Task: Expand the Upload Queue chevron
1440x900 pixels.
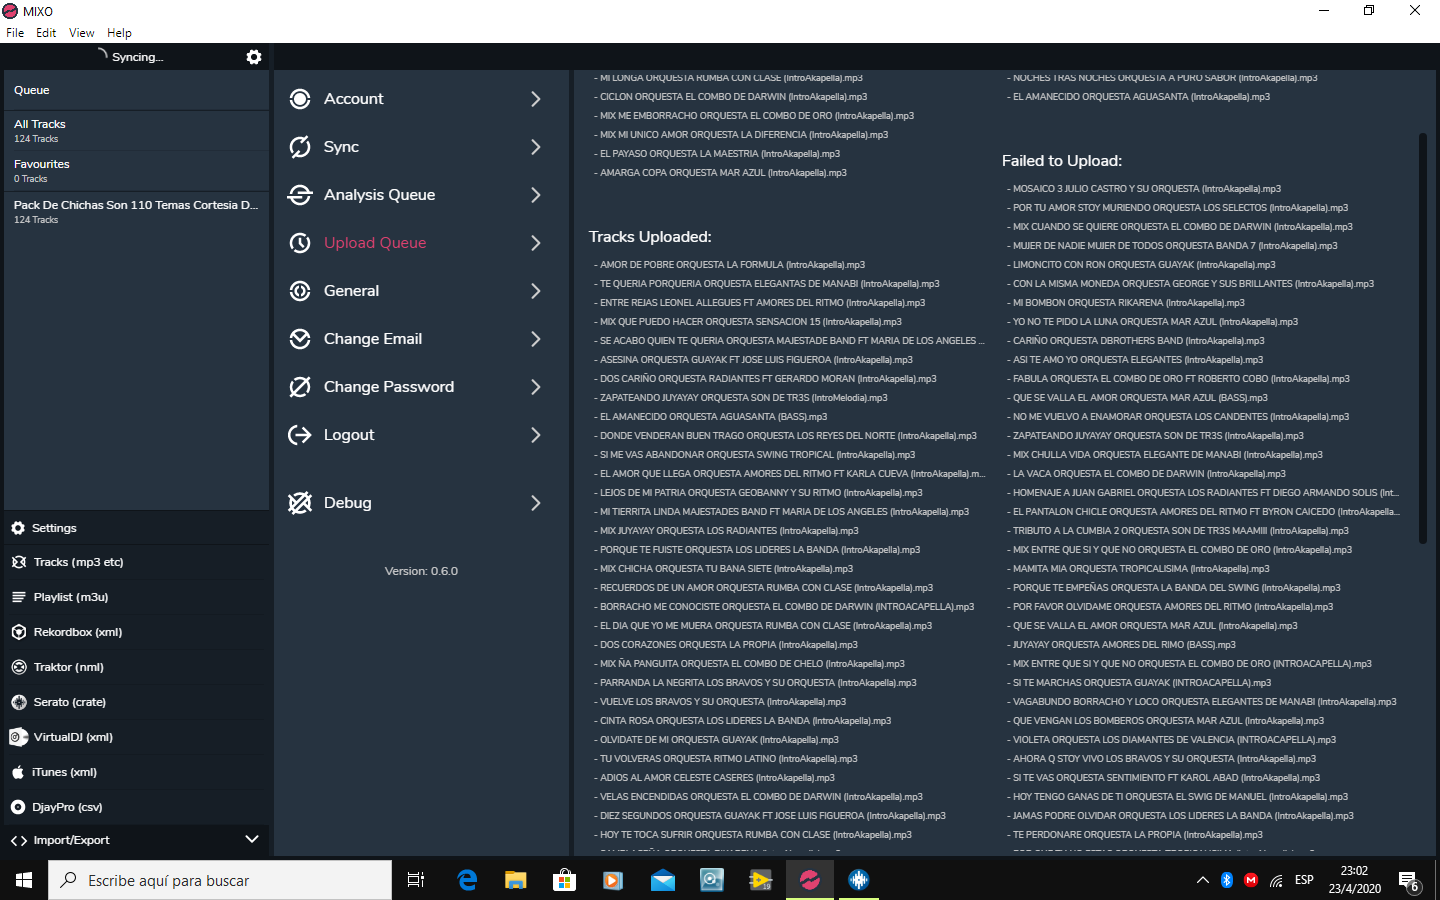Action: [x=536, y=243]
